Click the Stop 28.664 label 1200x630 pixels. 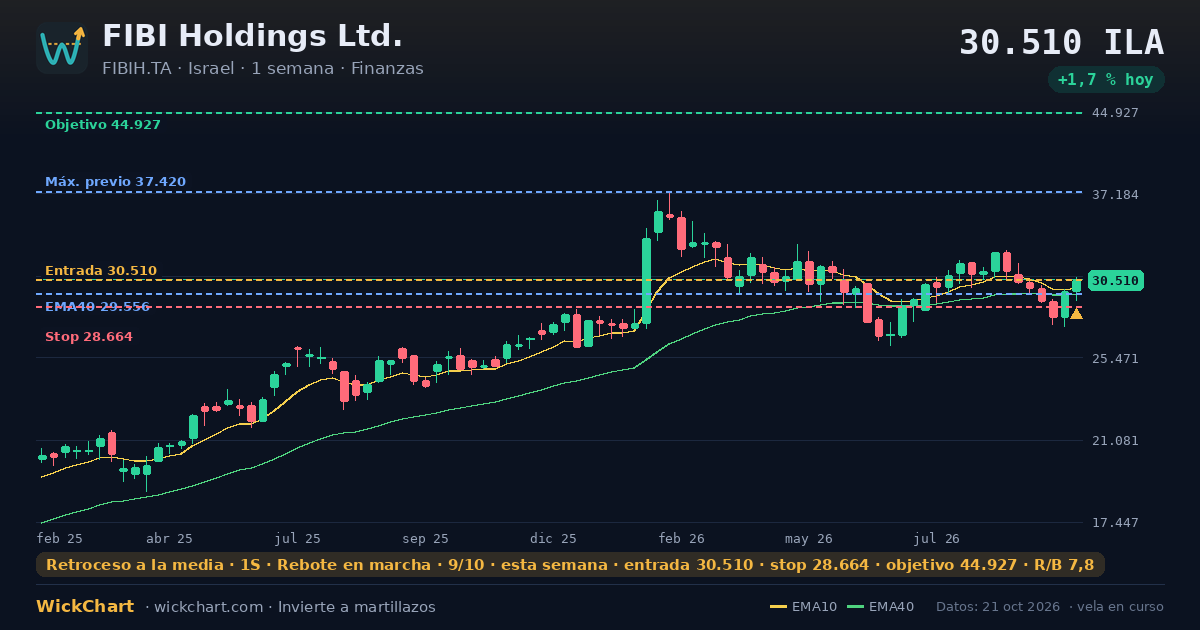pyautogui.click(x=89, y=337)
